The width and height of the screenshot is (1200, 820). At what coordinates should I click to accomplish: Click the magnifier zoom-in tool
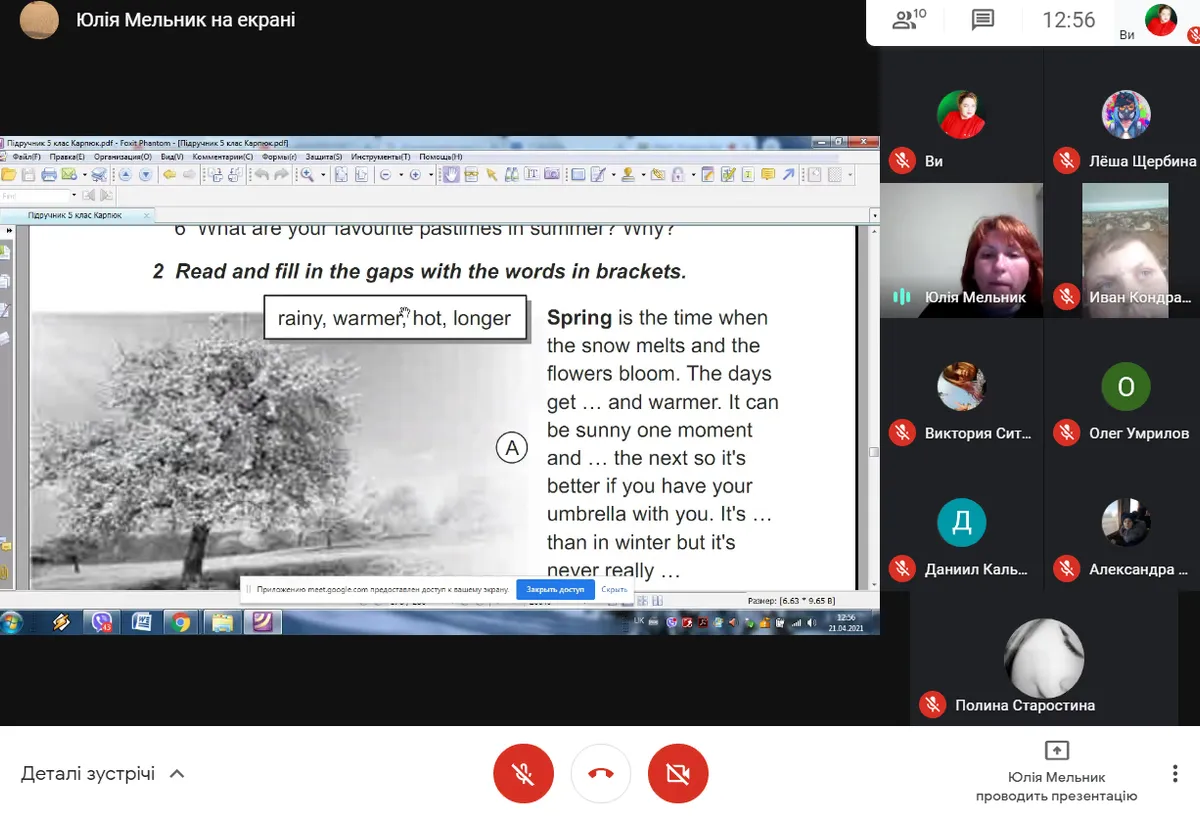[x=308, y=175]
